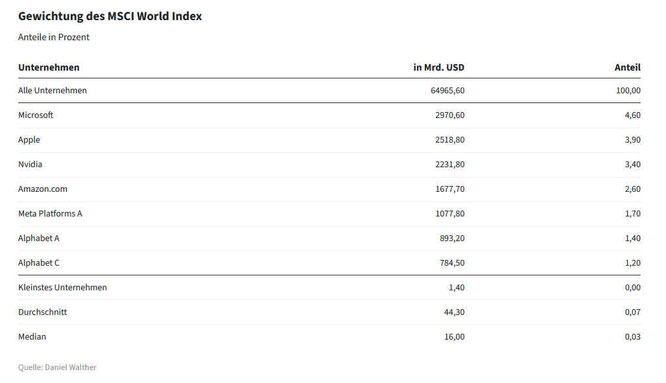Click the in Mrd. USD column header

[439, 67]
